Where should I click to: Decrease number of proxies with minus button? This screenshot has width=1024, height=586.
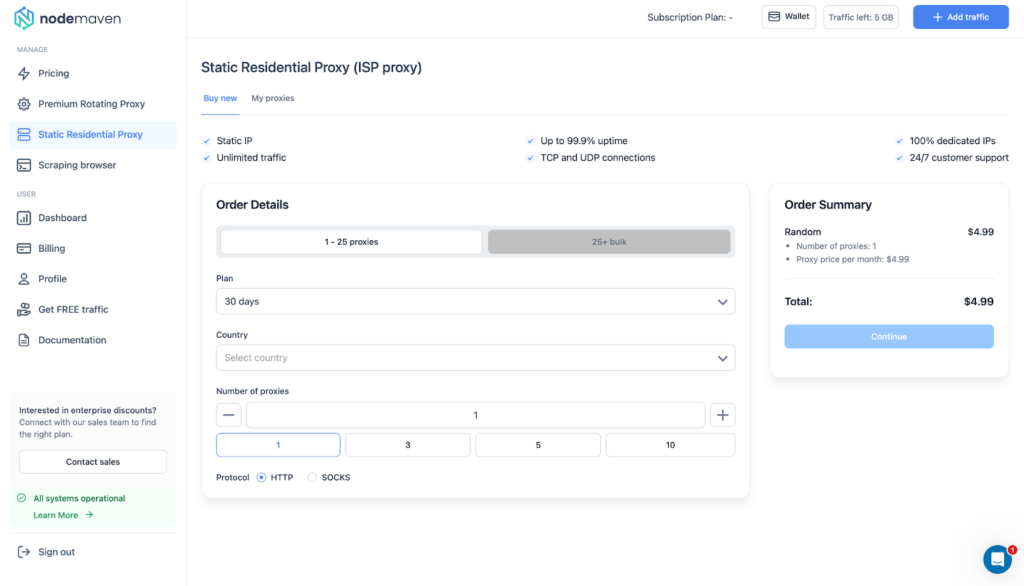229,415
